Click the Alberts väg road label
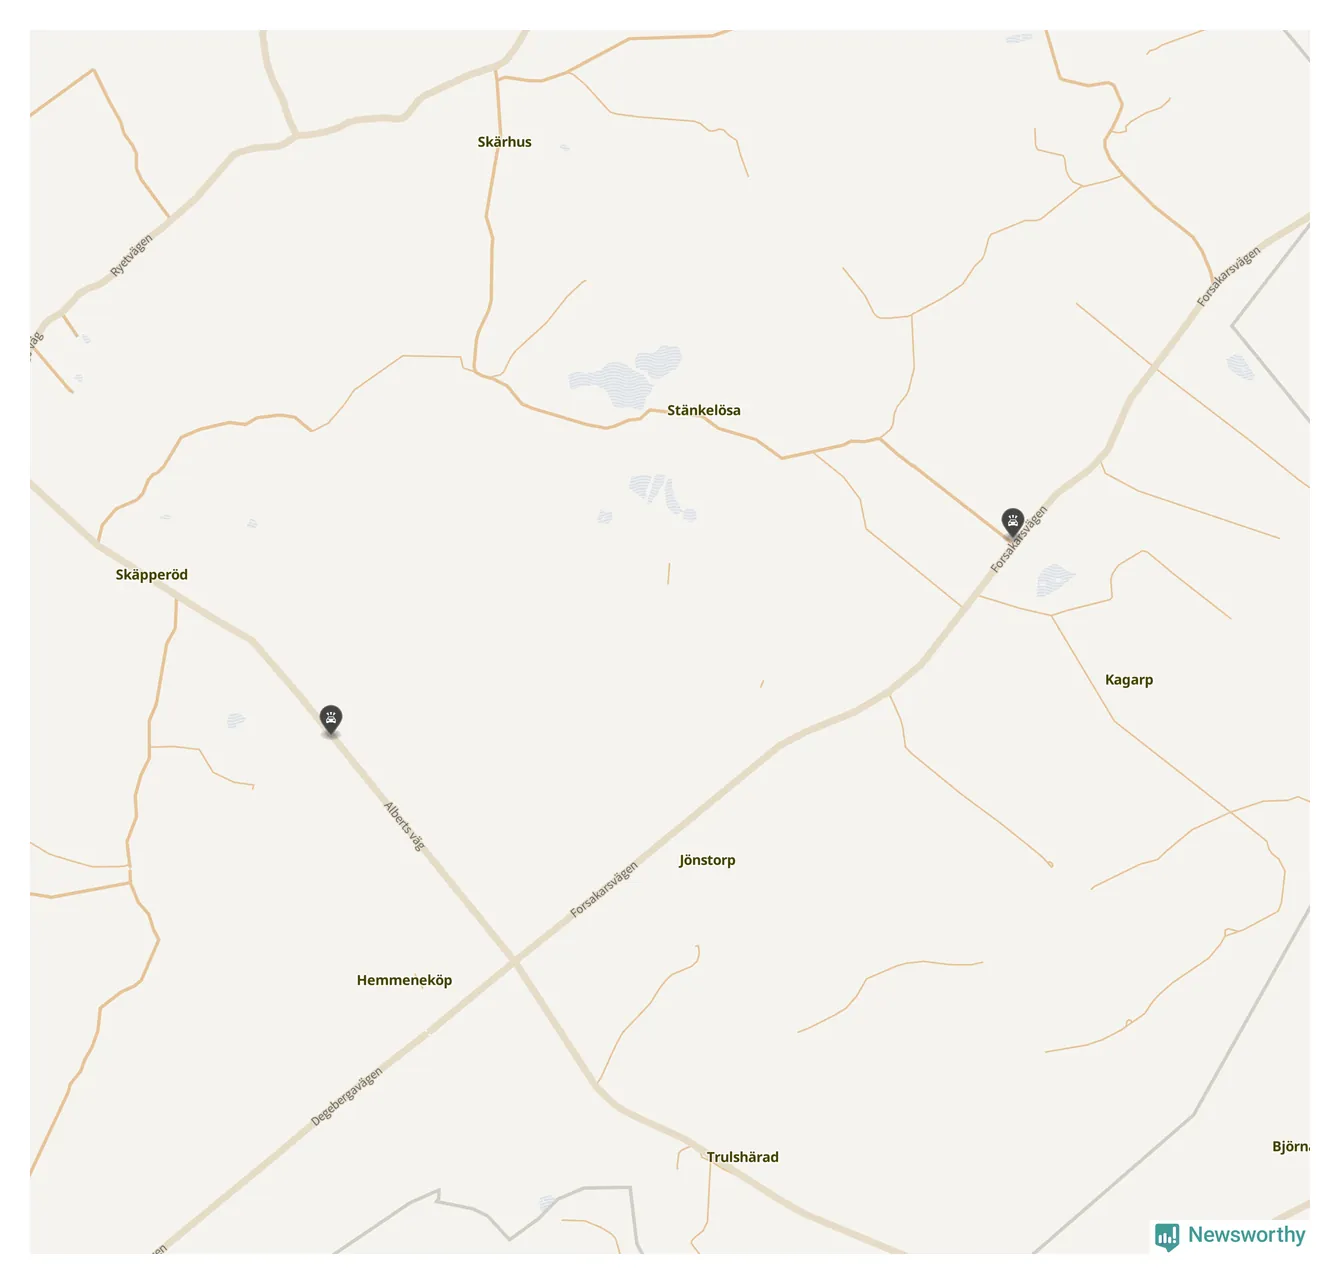Image resolution: width=1340 pixels, height=1284 pixels. coord(405,826)
